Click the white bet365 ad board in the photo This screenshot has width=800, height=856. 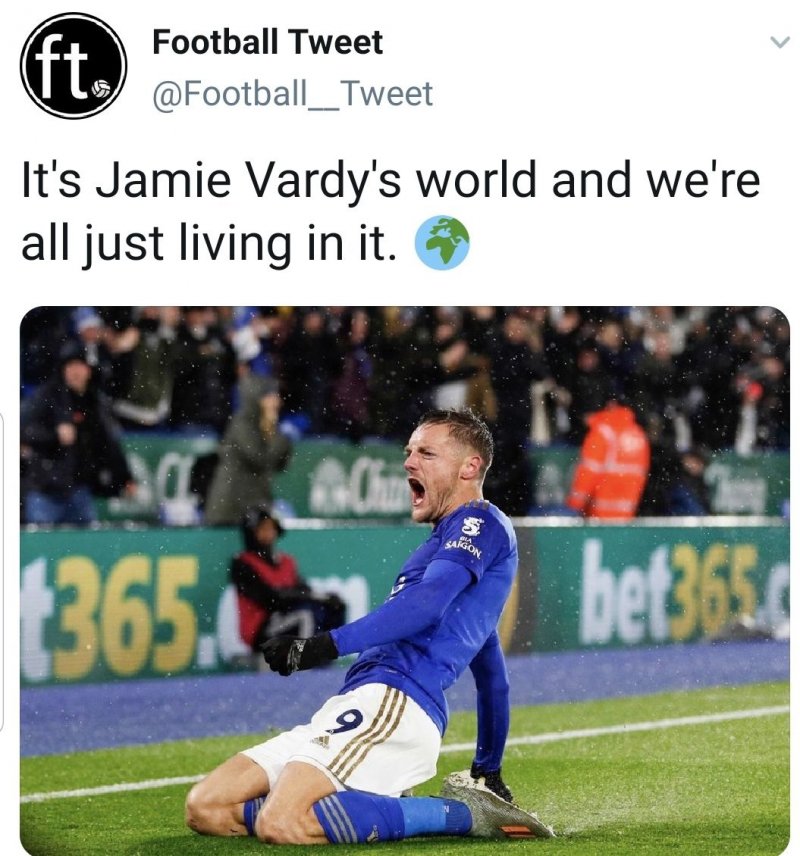pyautogui.click(x=683, y=592)
